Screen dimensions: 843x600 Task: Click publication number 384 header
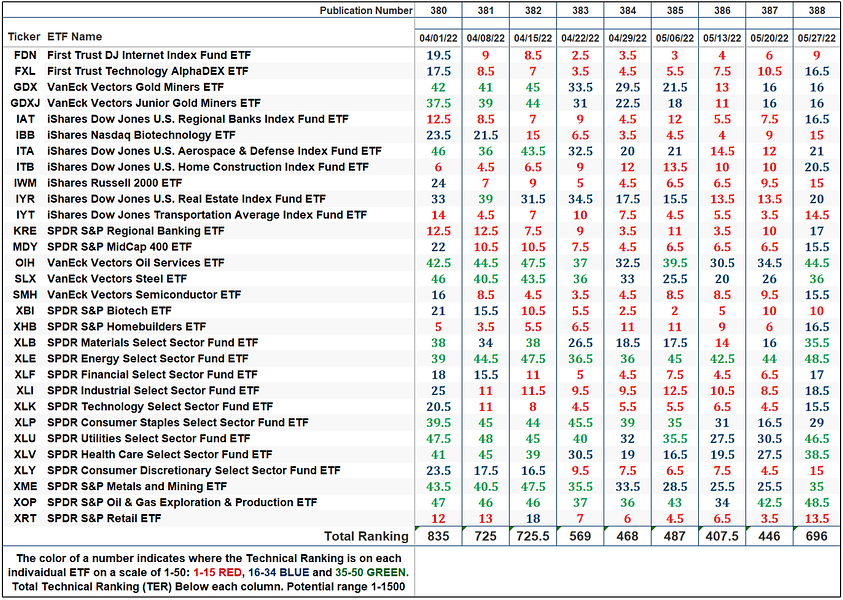point(627,11)
